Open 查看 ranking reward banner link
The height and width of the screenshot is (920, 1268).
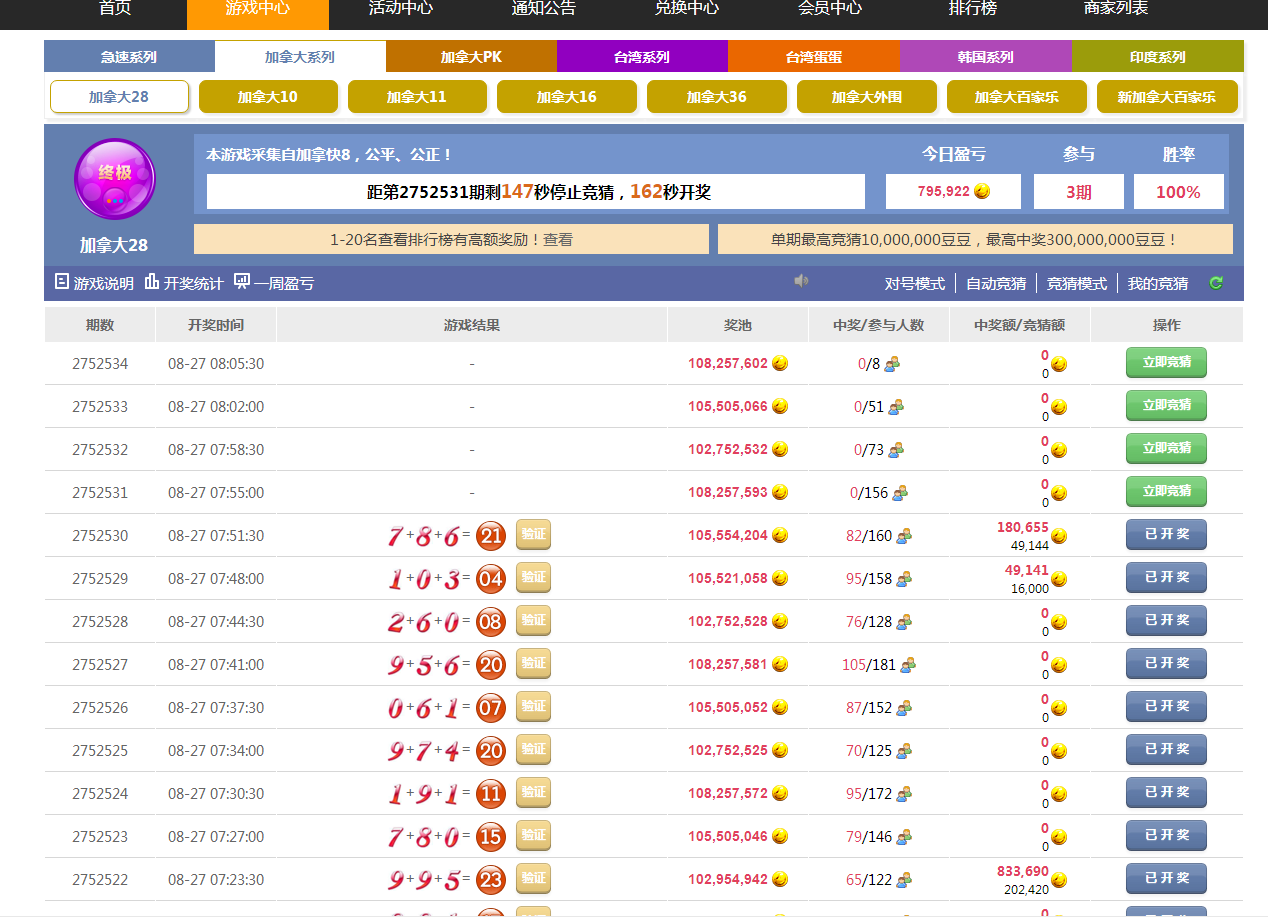pos(558,240)
